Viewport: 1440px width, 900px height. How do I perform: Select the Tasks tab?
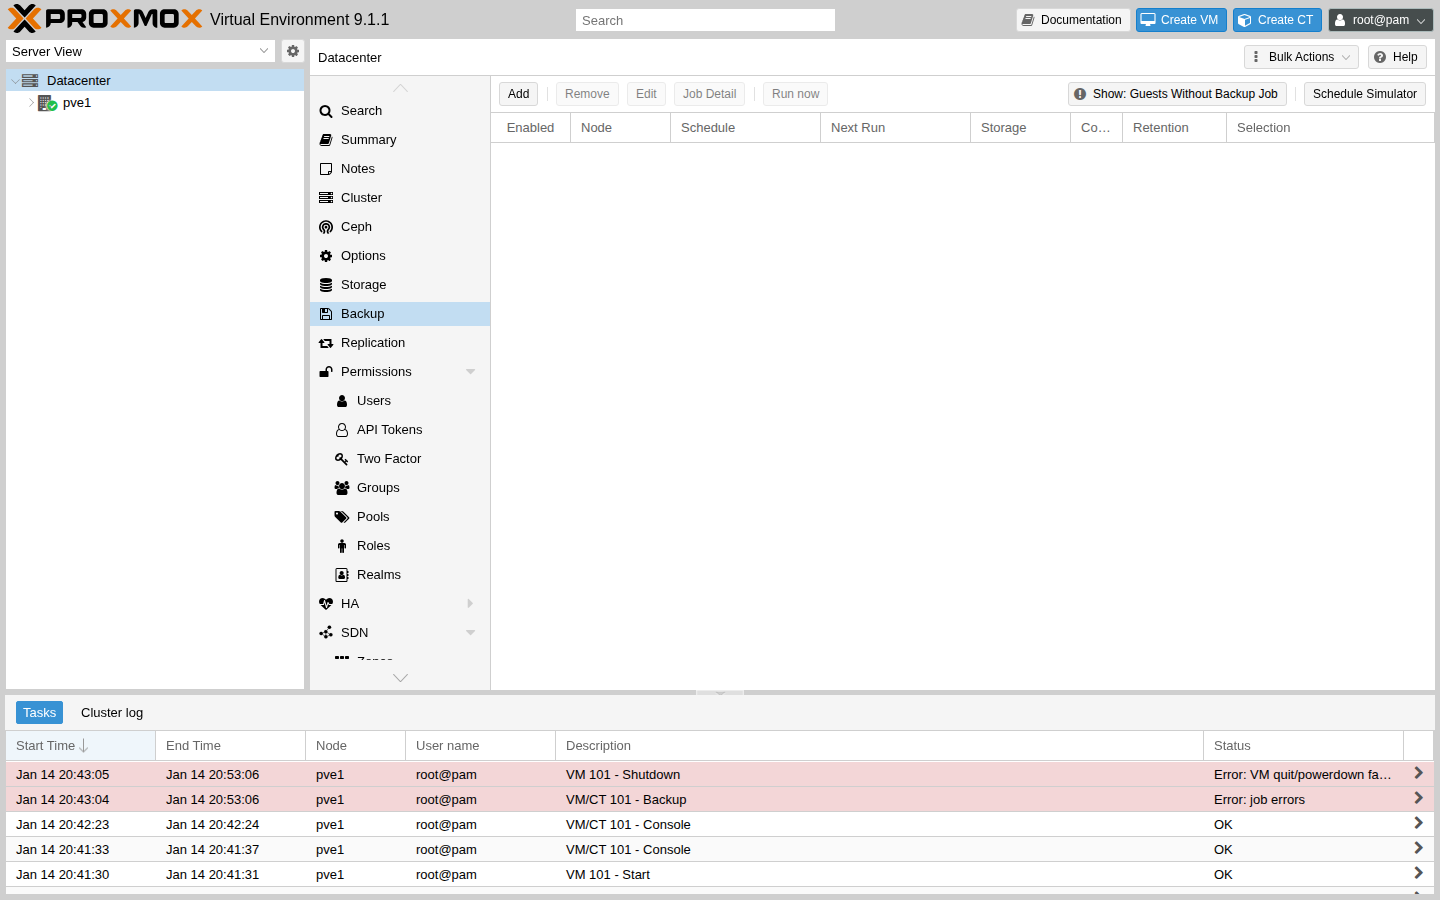point(39,712)
